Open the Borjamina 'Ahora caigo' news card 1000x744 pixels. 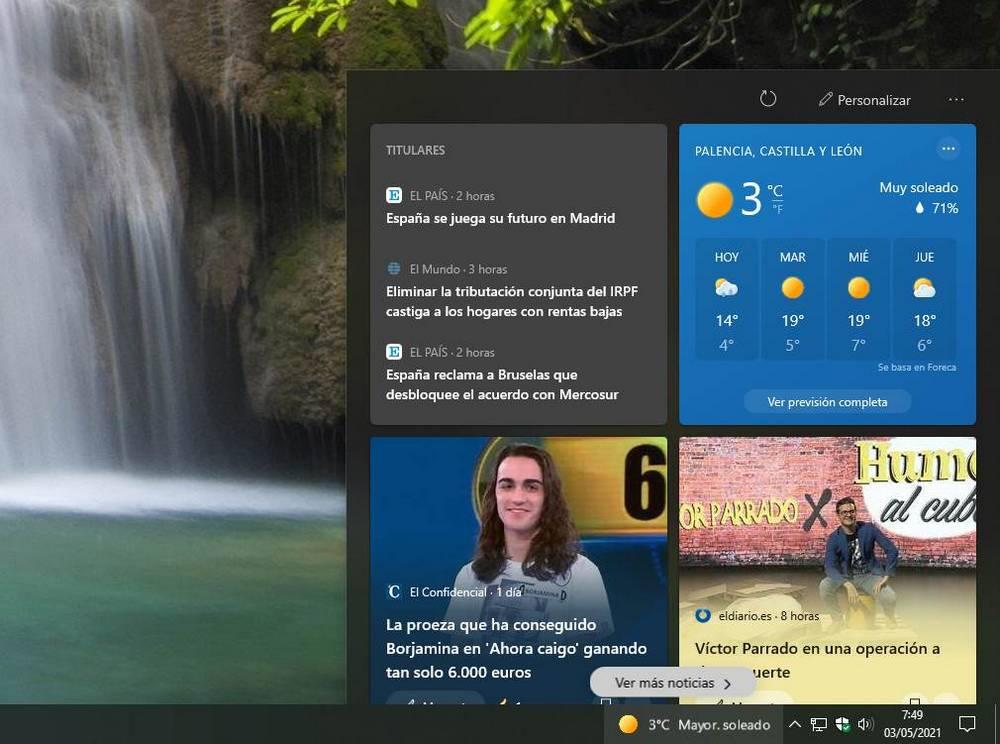[x=518, y=571]
